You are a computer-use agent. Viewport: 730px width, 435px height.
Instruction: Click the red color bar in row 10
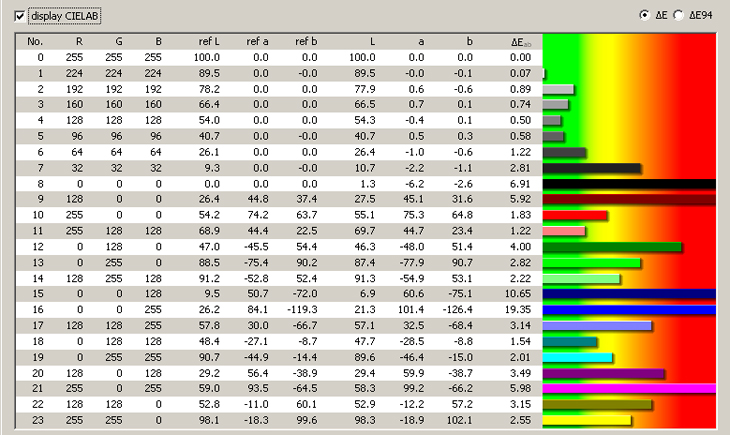point(575,215)
